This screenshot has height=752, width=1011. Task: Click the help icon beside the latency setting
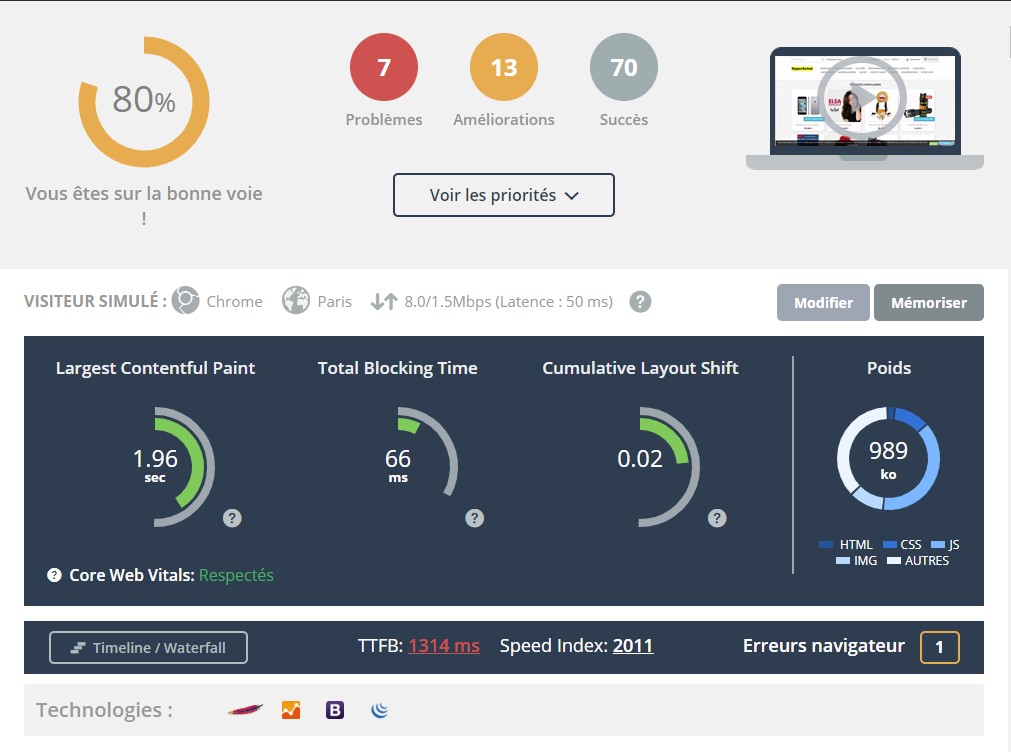coord(640,301)
